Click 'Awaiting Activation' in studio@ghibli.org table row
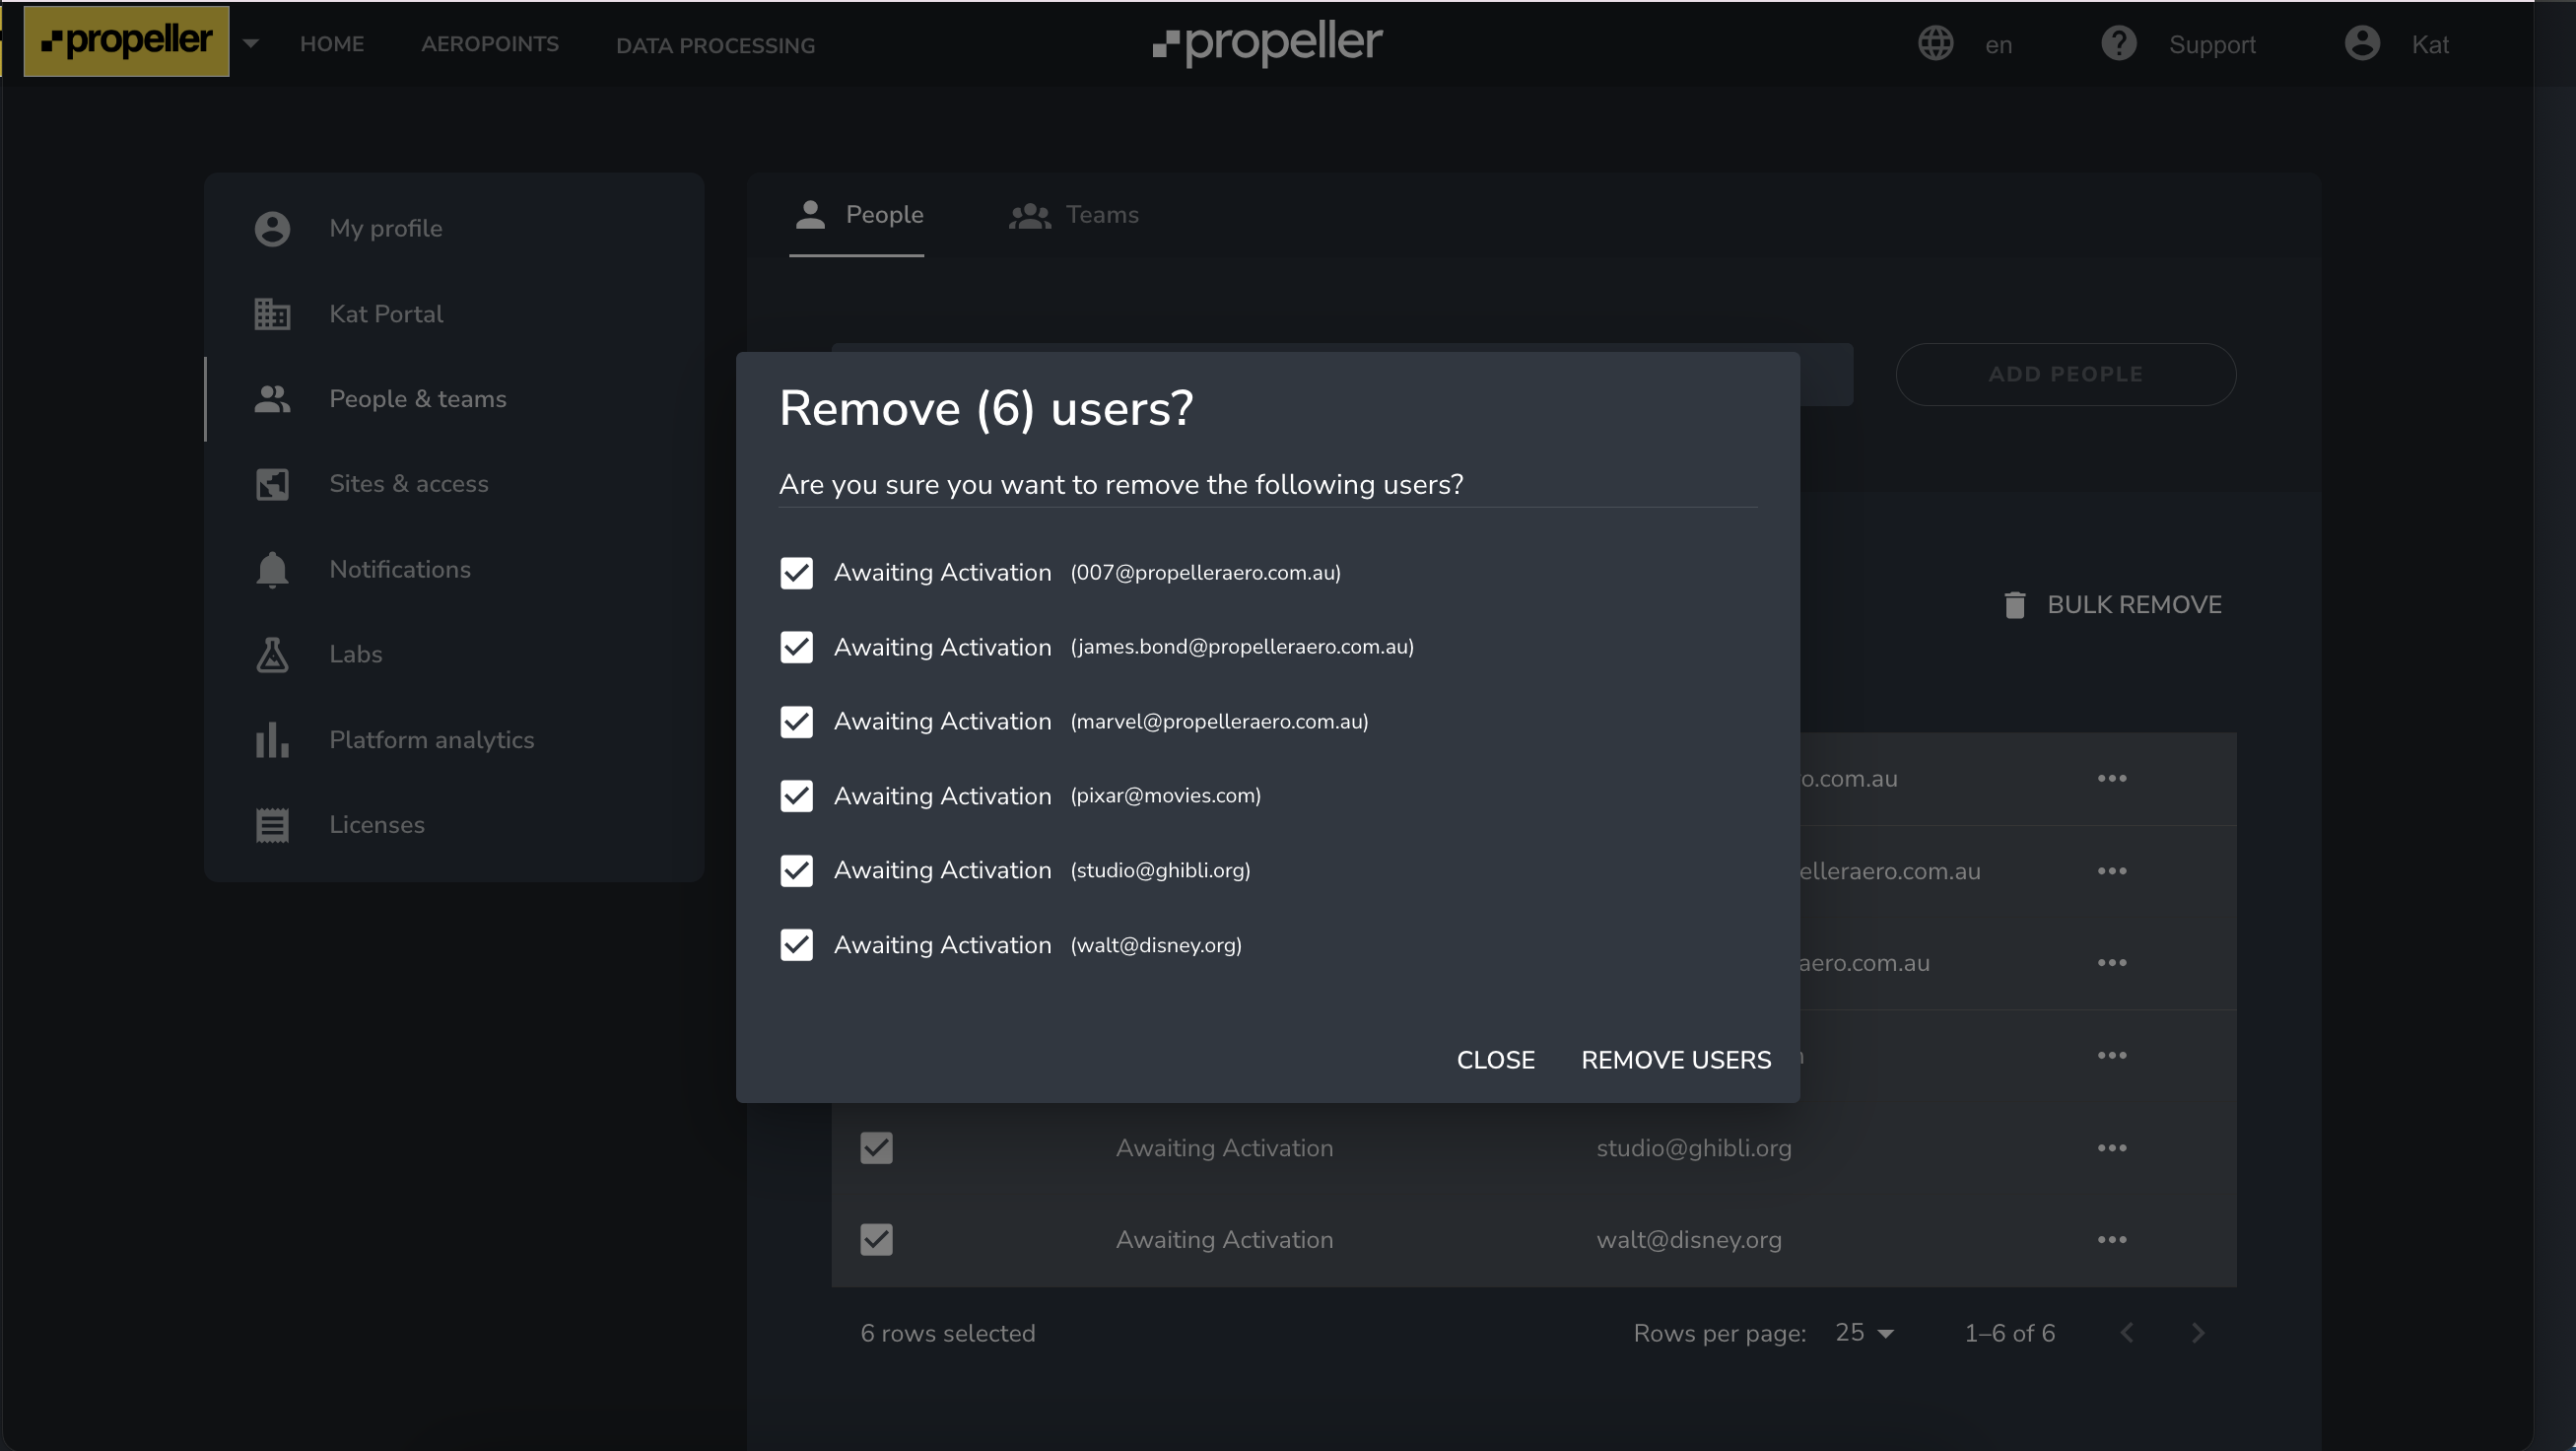The image size is (2576, 1451). (1224, 1148)
